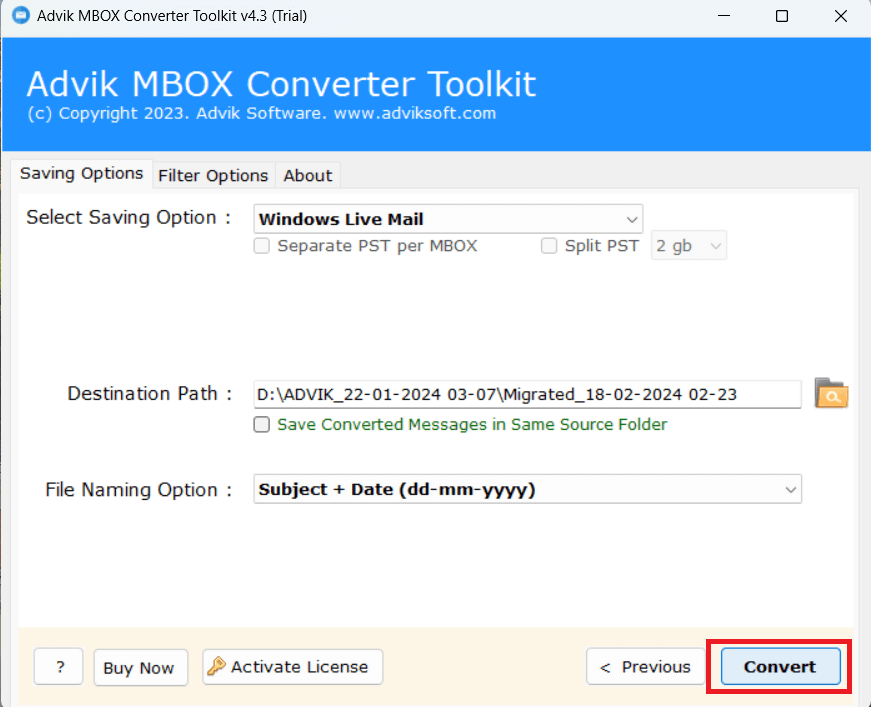Open the File Naming Option dropdown
The height and width of the screenshot is (707, 871).
pyautogui.click(x=527, y=489)
